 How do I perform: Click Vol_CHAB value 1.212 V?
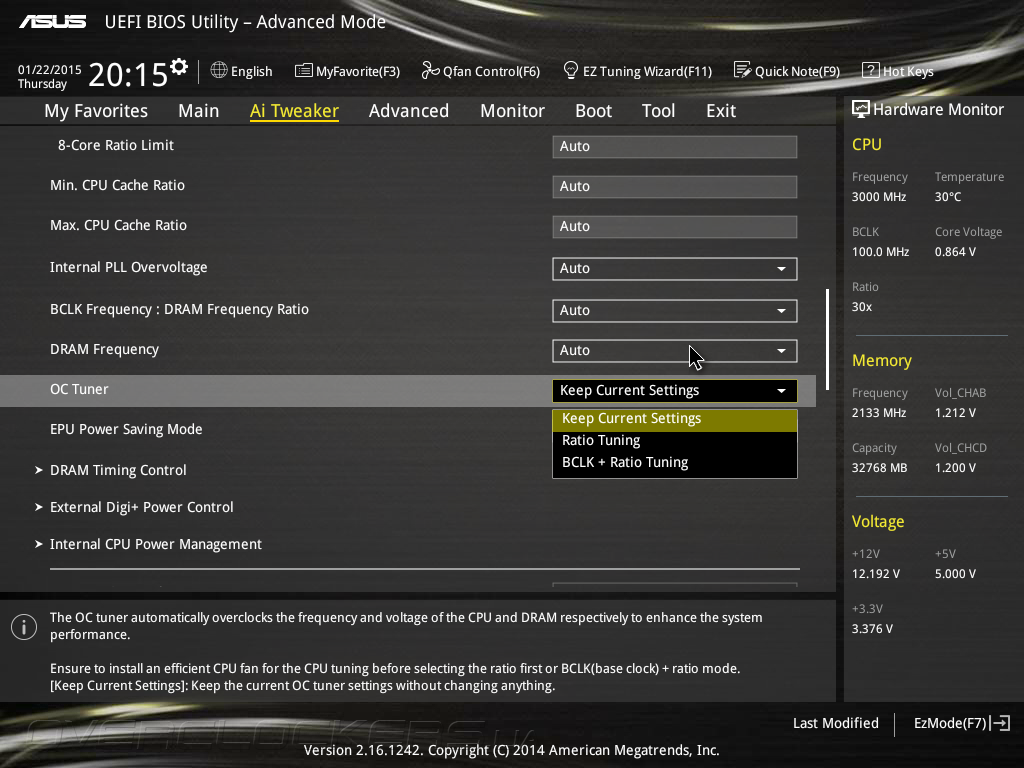(x=955, y=413)
